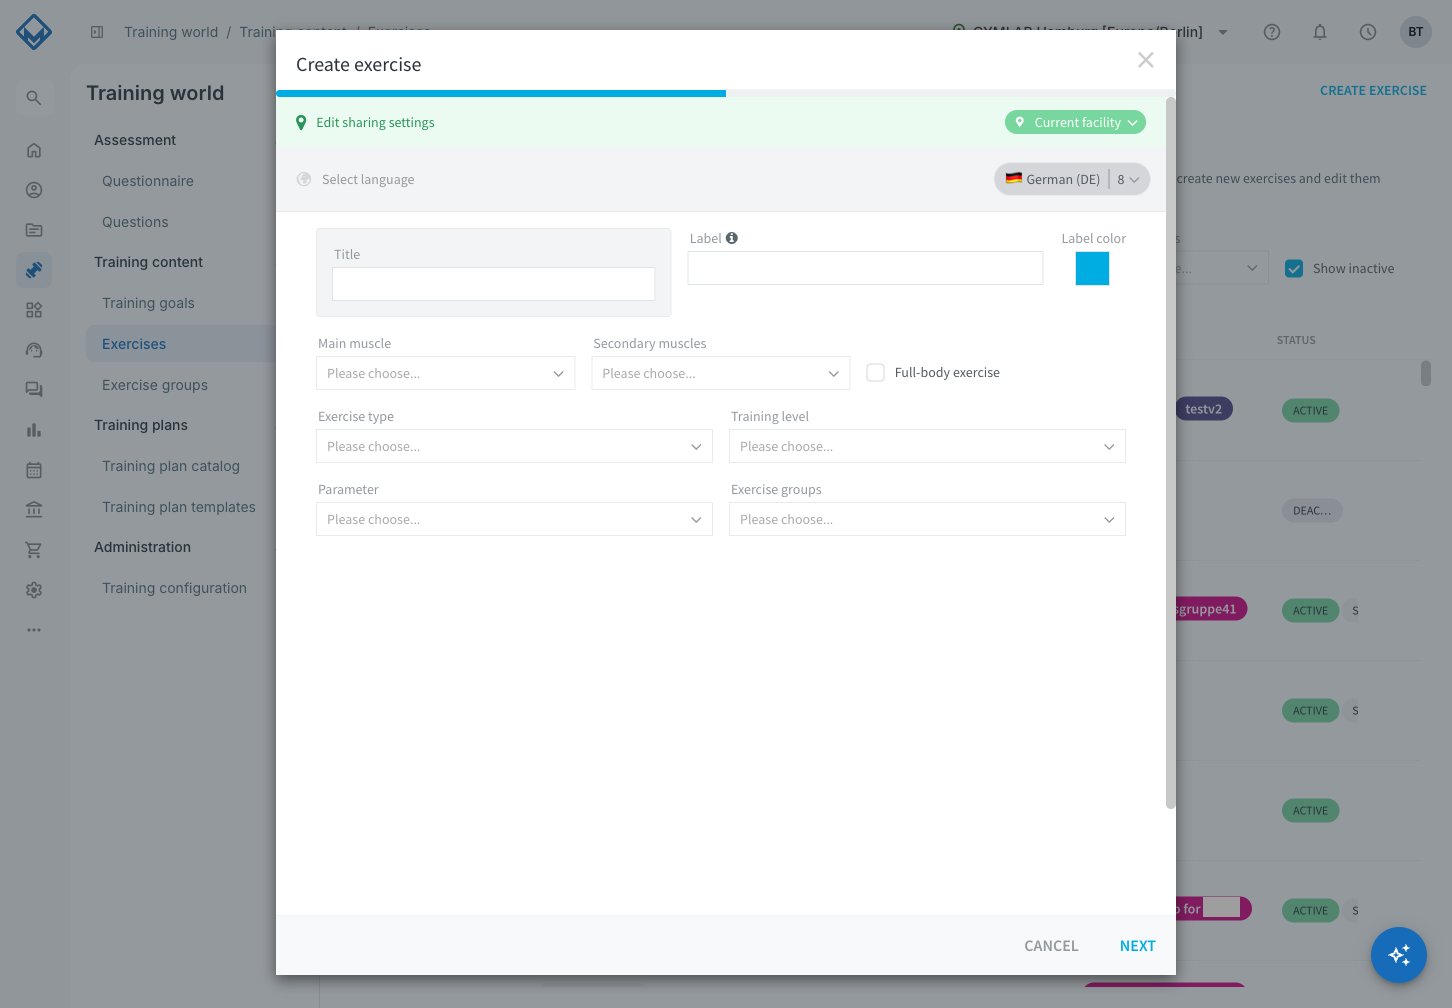The width and height of the screenshot is (1452, 1008).
Task: Click the NEXT button
Action: coord(1138,946)
